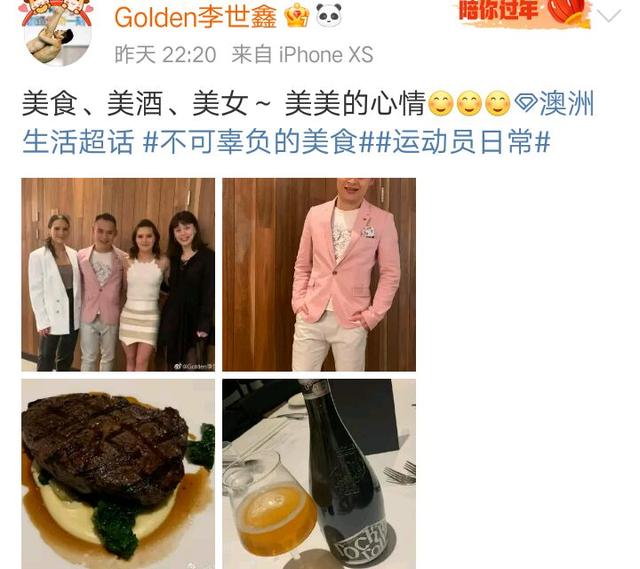Image resolution: width=640 pixels, height=569 pixels.
Task: View the beer bottle and glass photo
Action: coord(319,474)
